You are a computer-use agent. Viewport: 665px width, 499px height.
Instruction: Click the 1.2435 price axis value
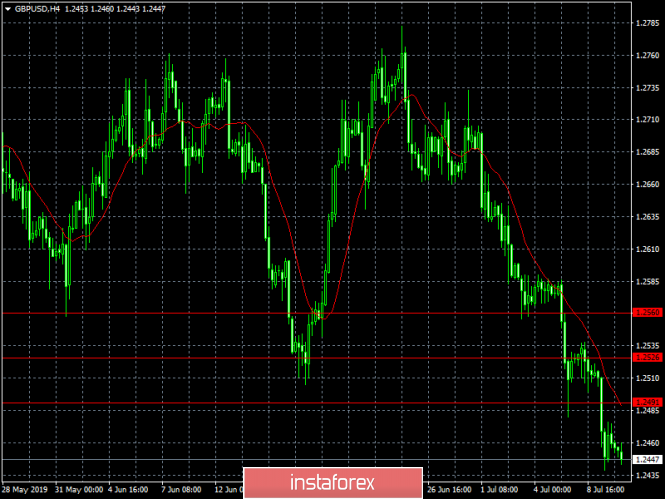648,475
